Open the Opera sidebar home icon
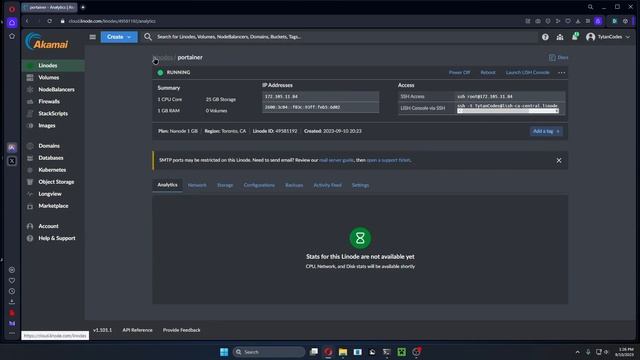 pos(12,23)
